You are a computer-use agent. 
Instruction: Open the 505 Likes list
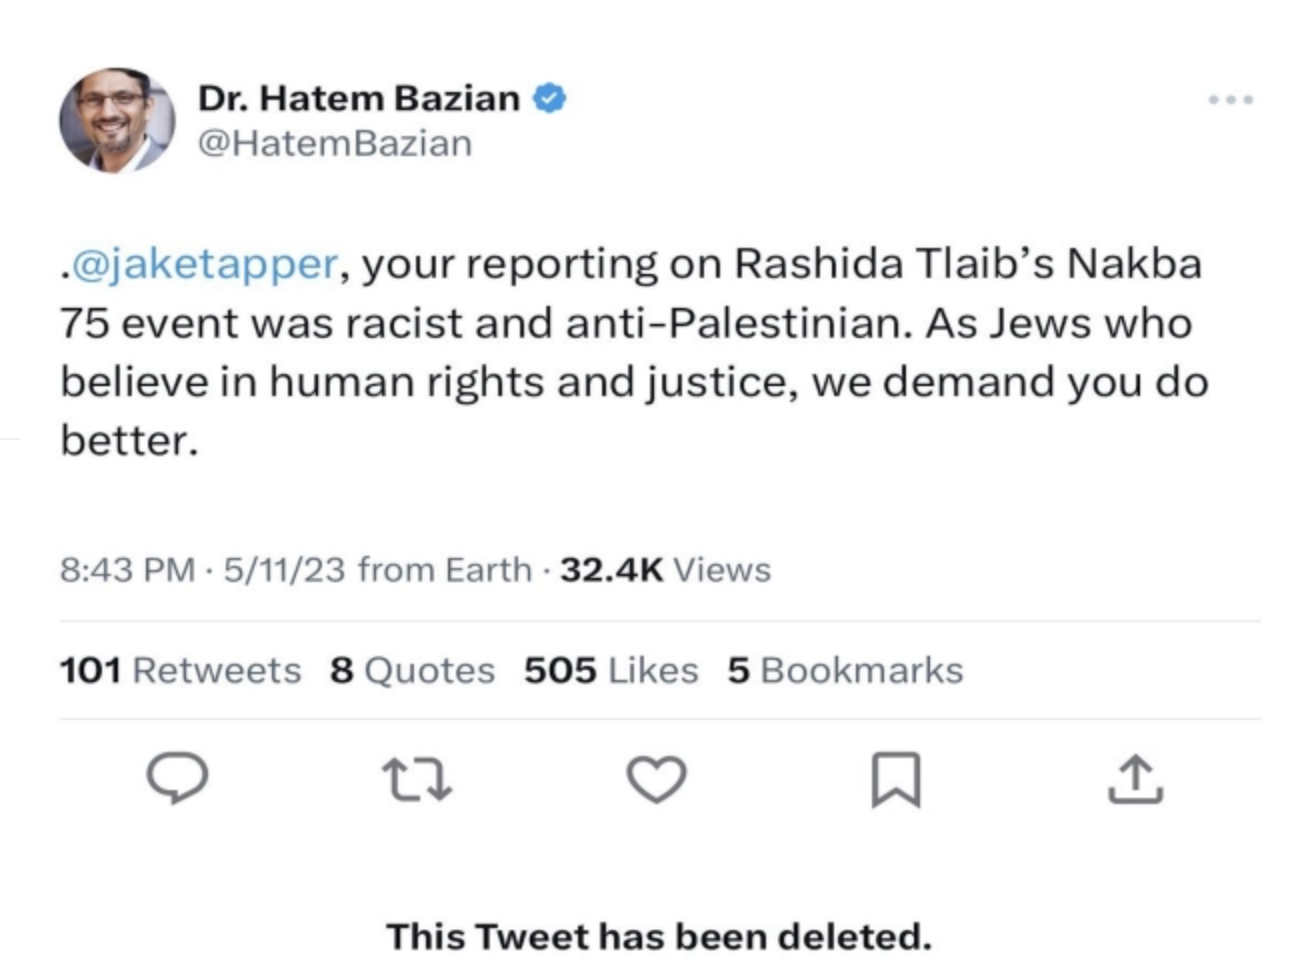pyautogui.click(x=611, y=670)
